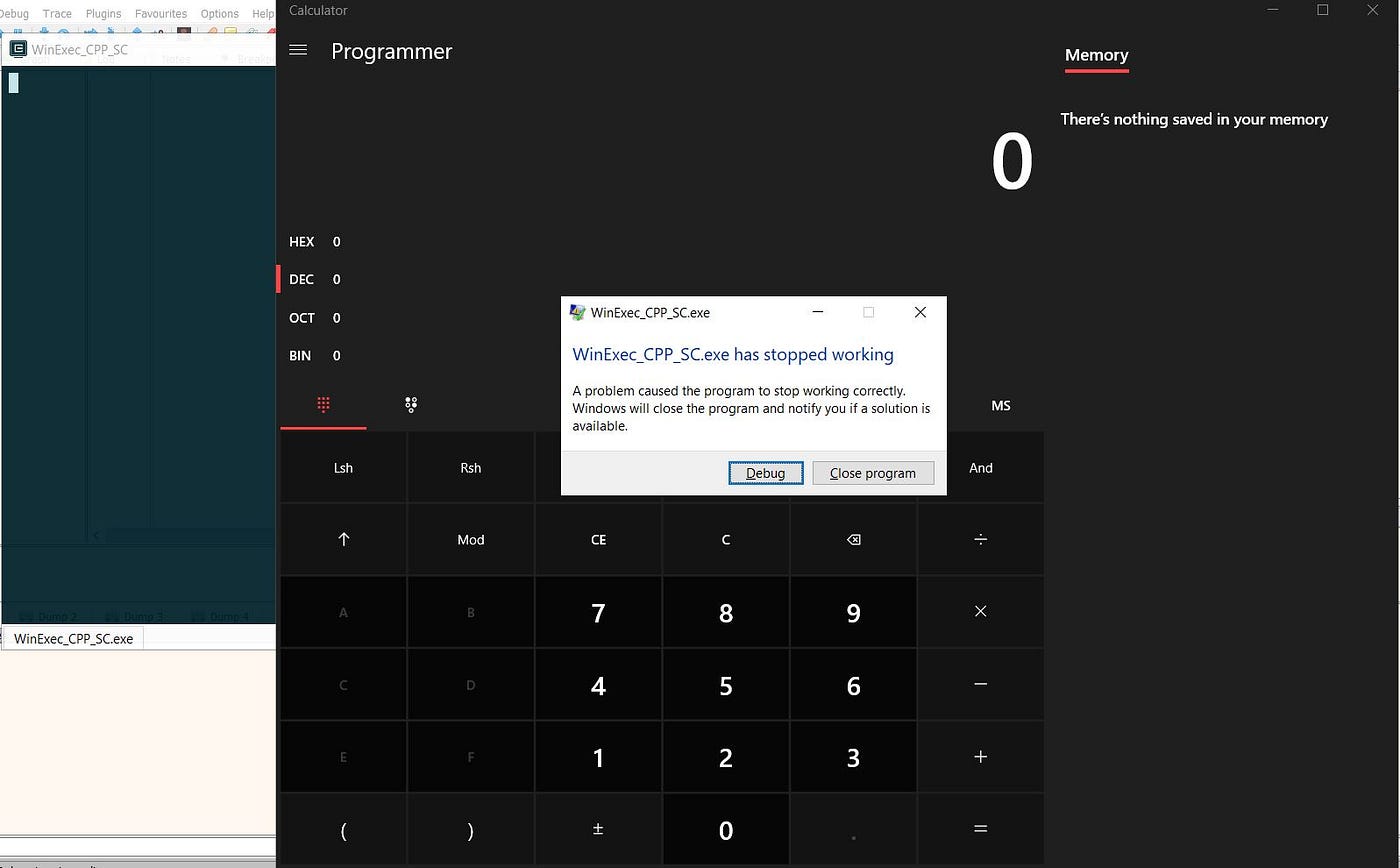Click the Calculator result display showing 0

coord(1011,162)
